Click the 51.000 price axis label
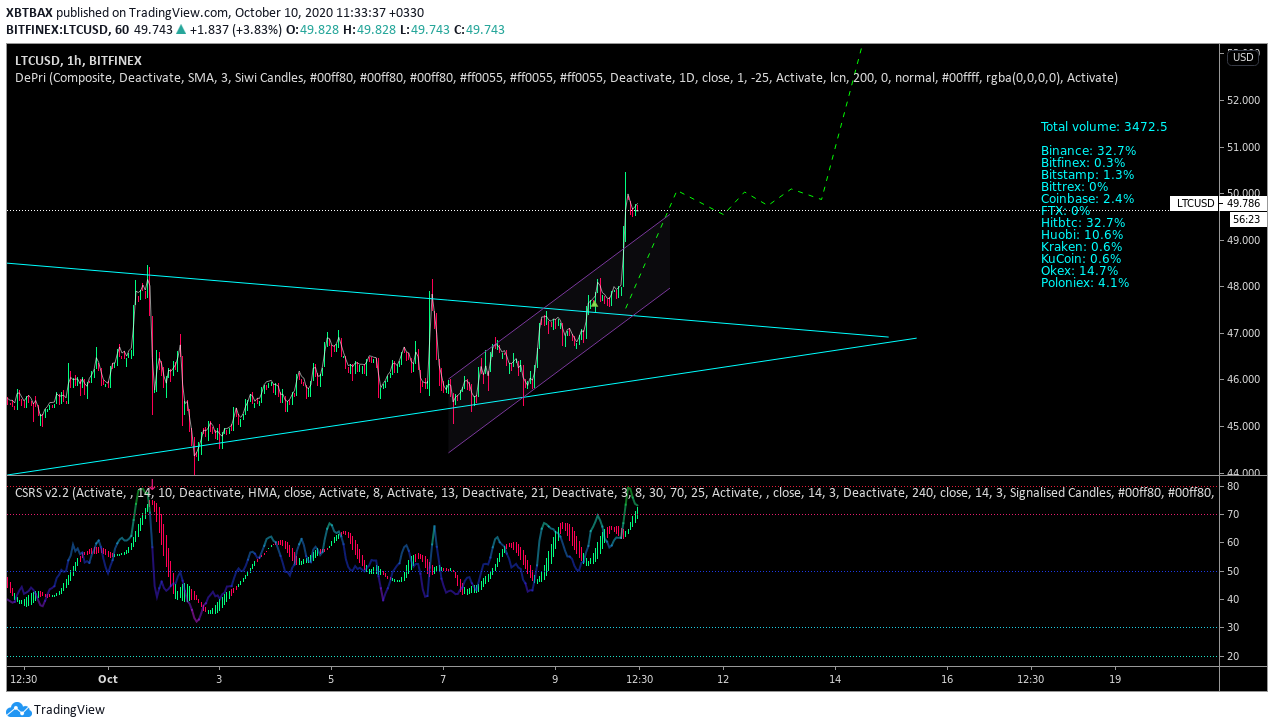The image size is (1274, 728). 1244,147
